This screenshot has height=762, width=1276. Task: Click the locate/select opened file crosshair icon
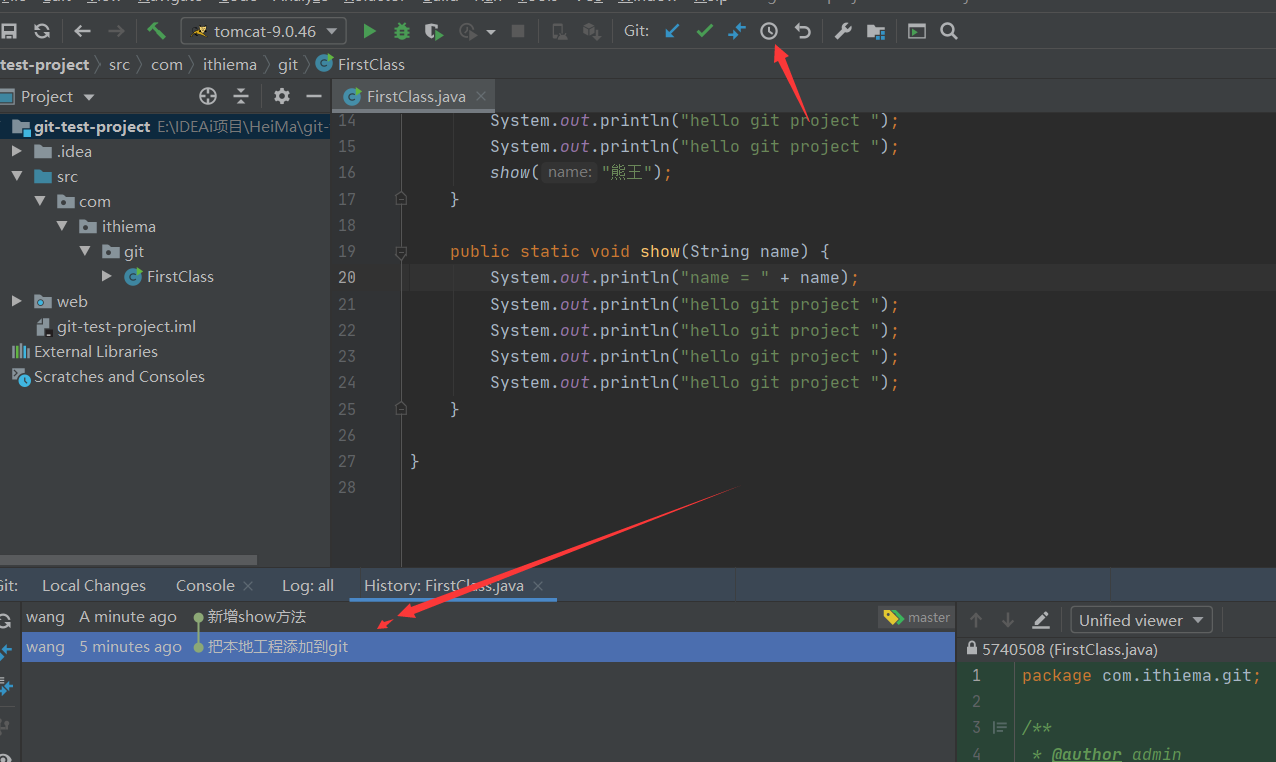(x=208, y=96)
